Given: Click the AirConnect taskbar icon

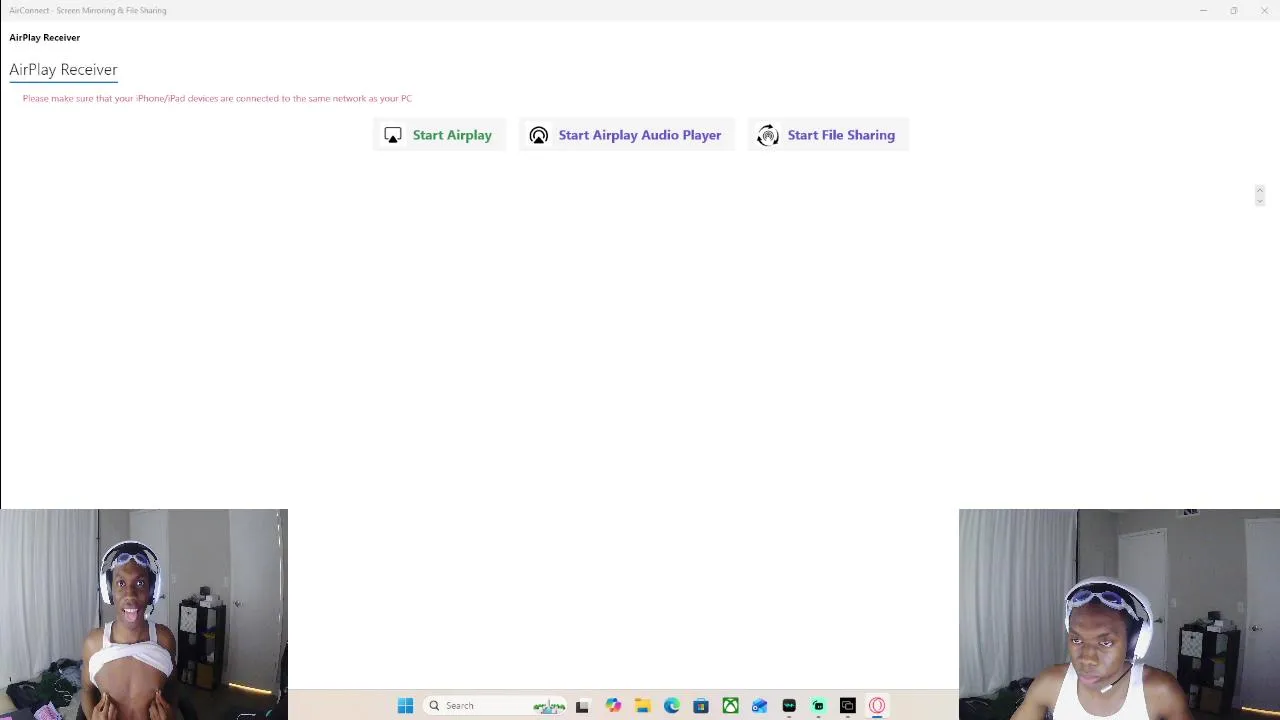Looking at the screenshot, I should 877,706.
